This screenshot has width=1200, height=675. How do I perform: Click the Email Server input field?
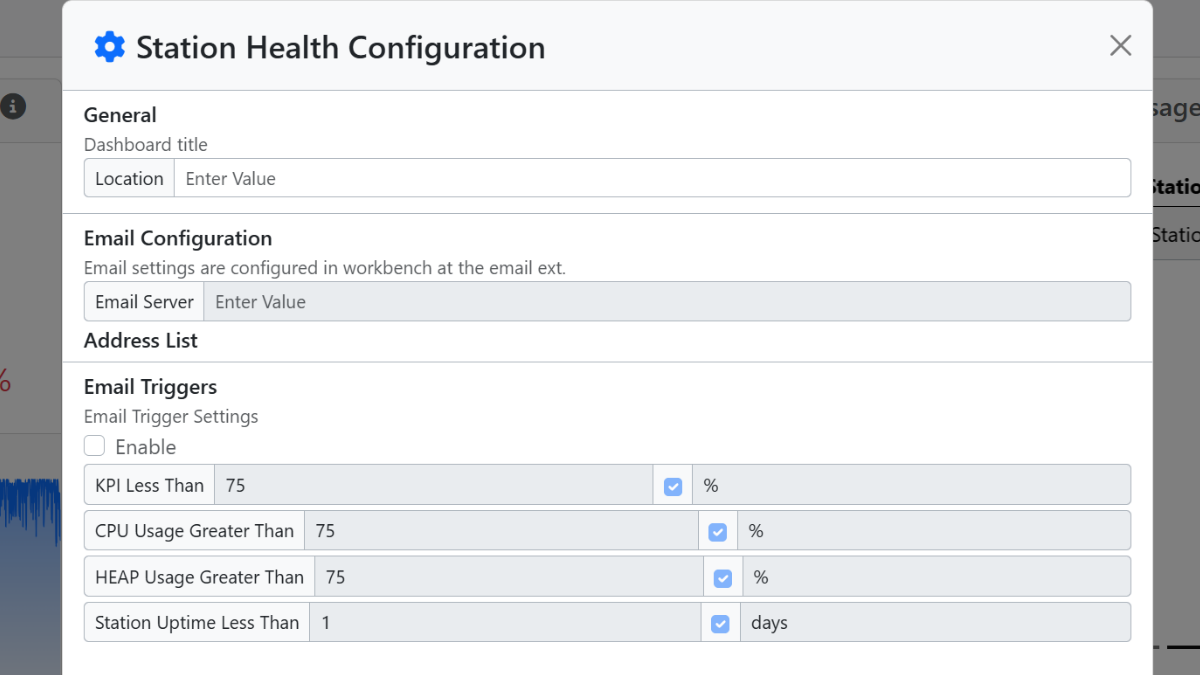(x=666, y=302)
